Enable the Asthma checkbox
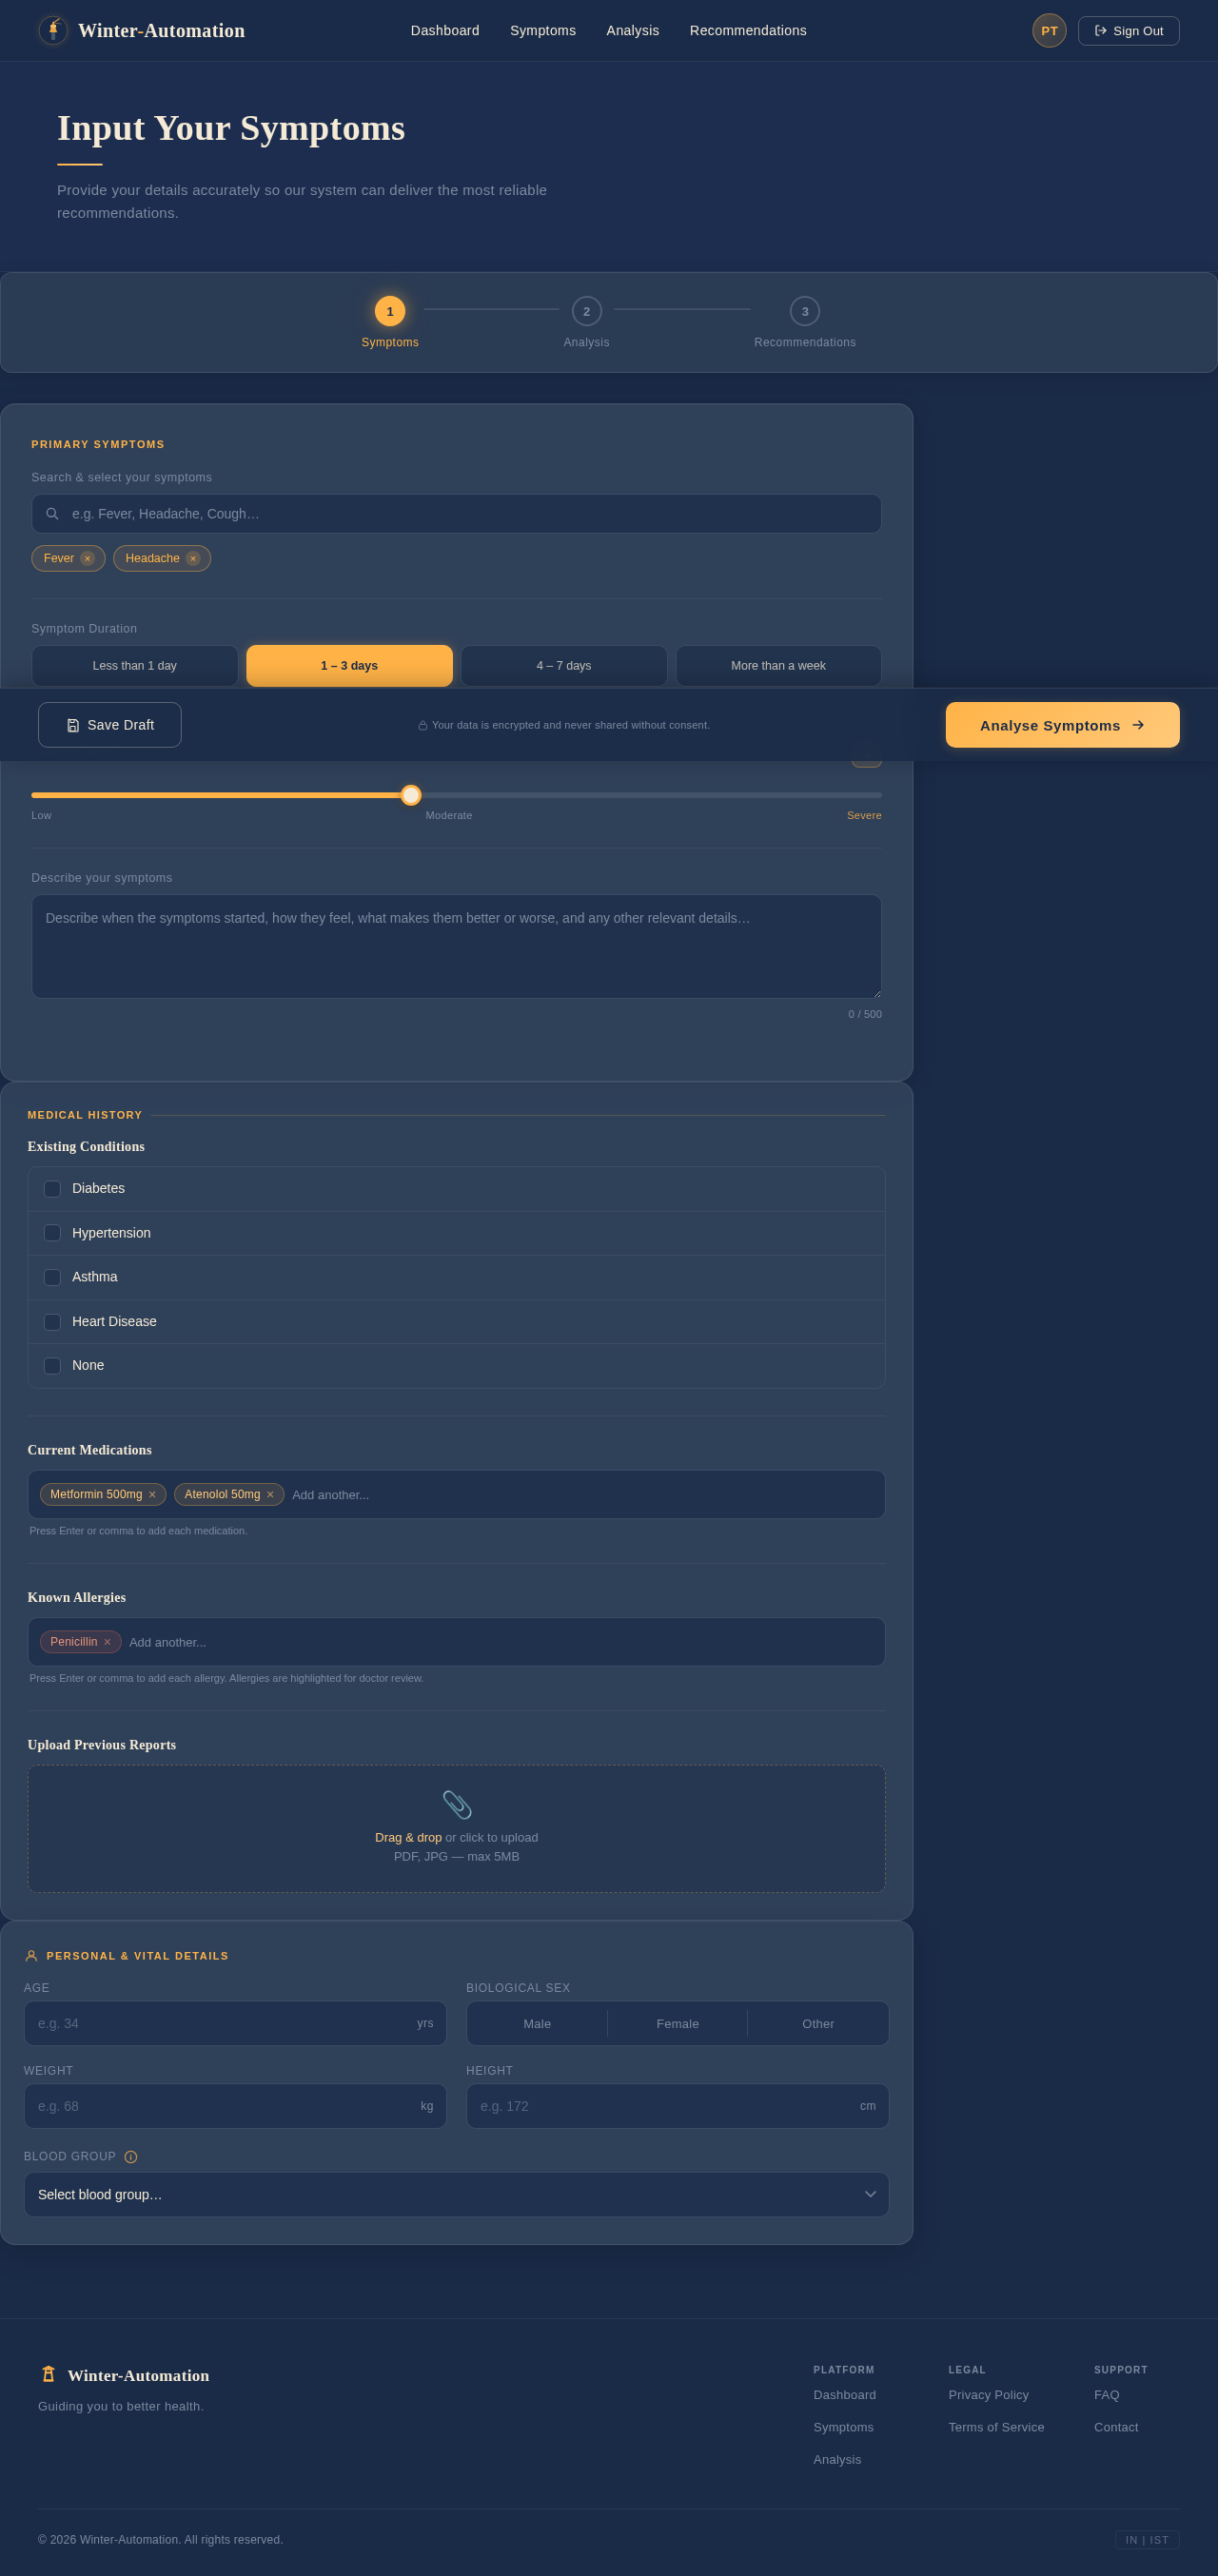Viewport: 1218px width, 2576px height. coord(53,1277)
